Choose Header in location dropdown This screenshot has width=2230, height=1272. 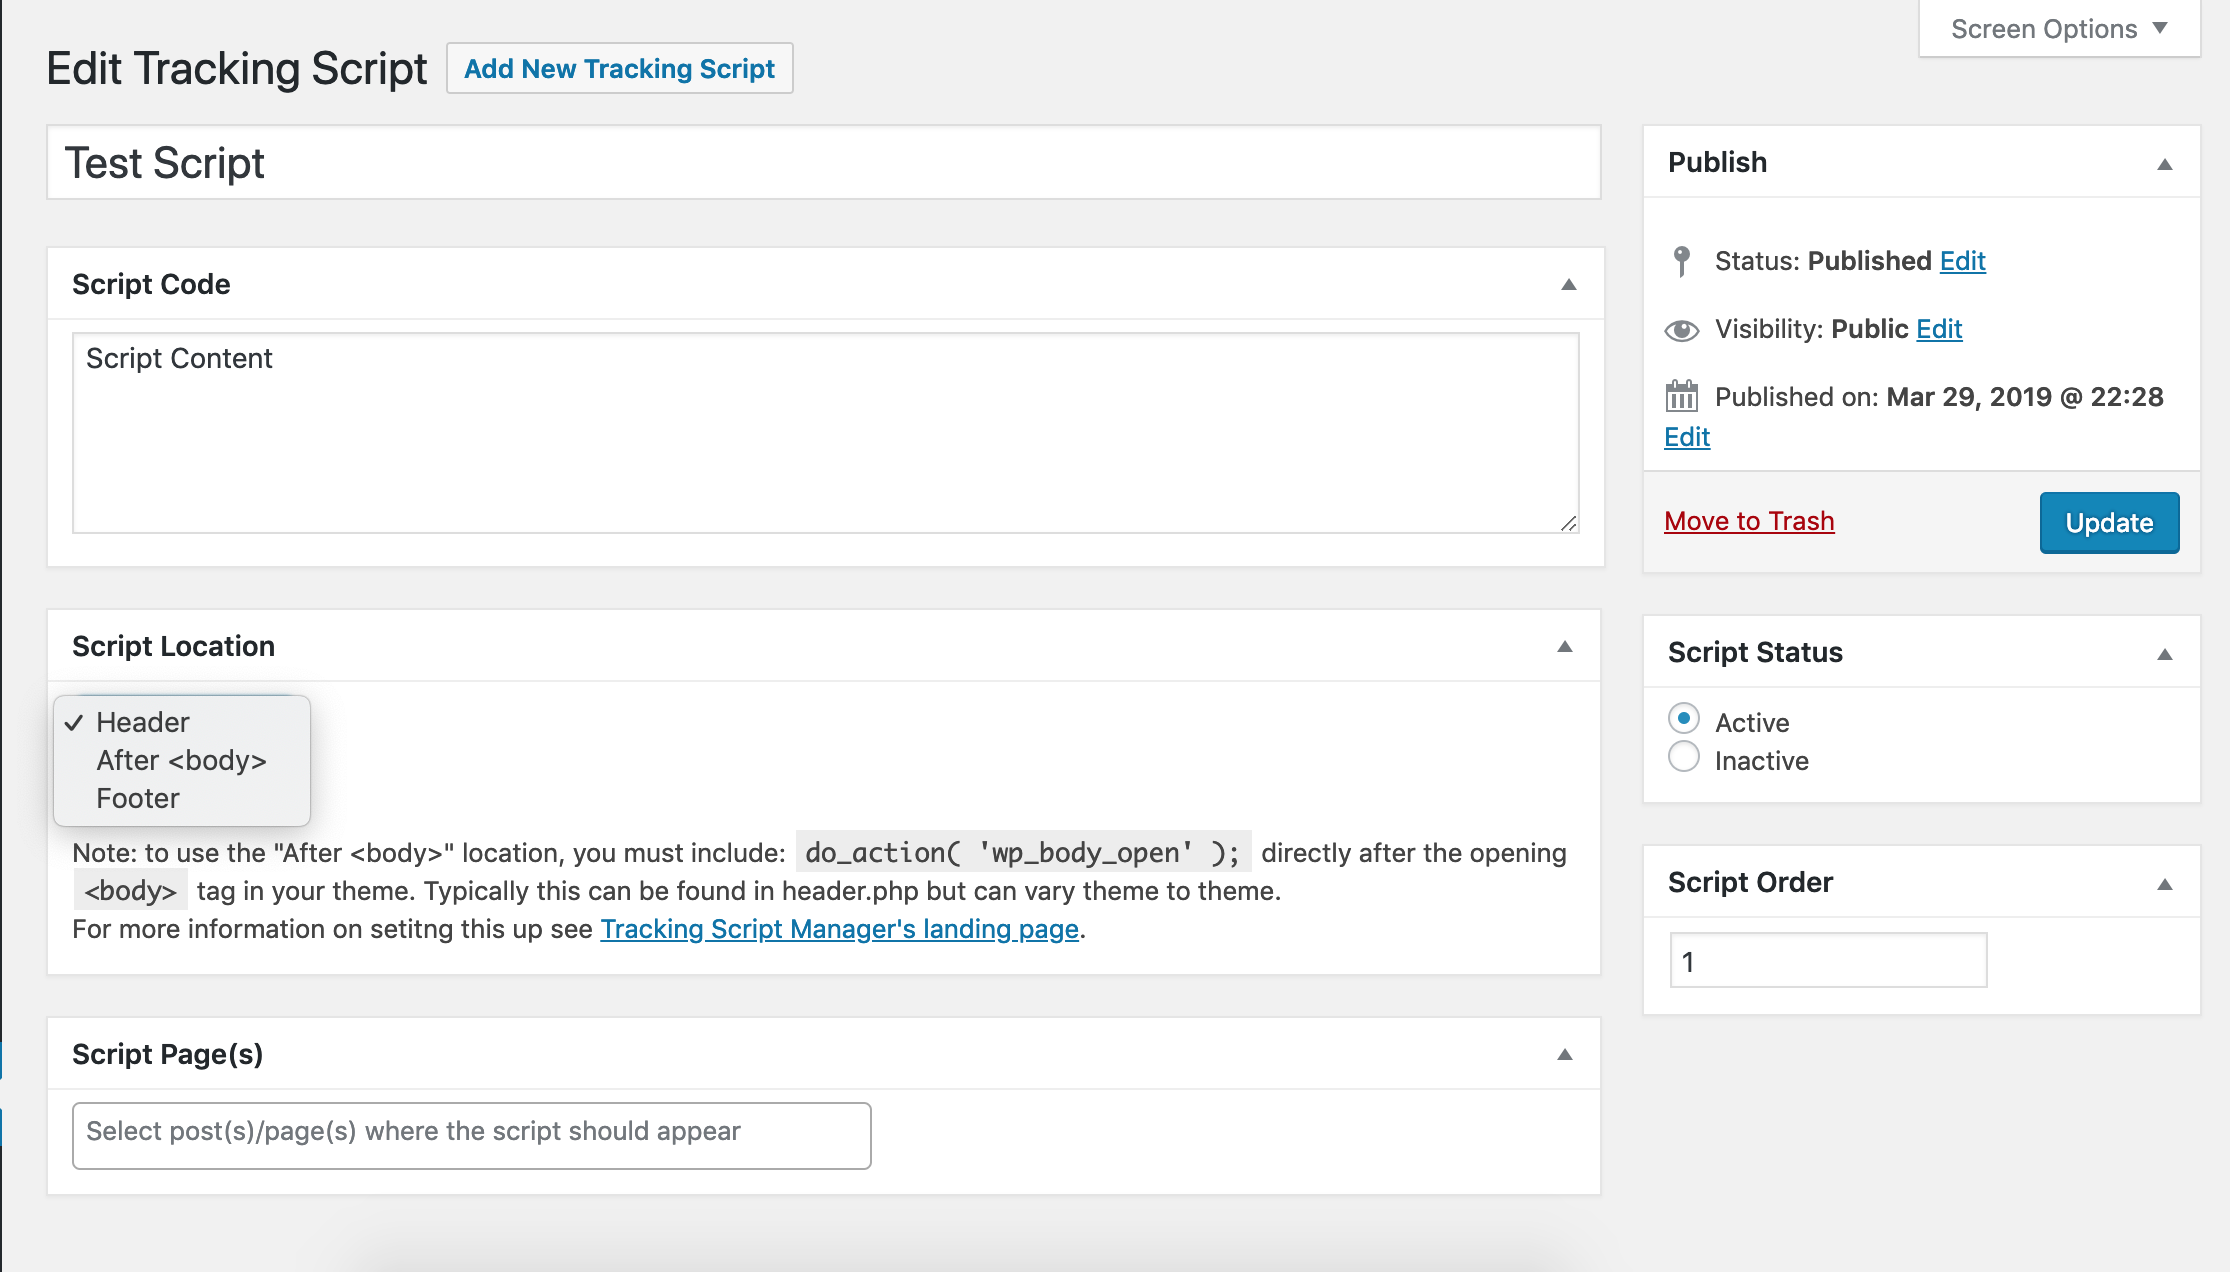(182, 722)
